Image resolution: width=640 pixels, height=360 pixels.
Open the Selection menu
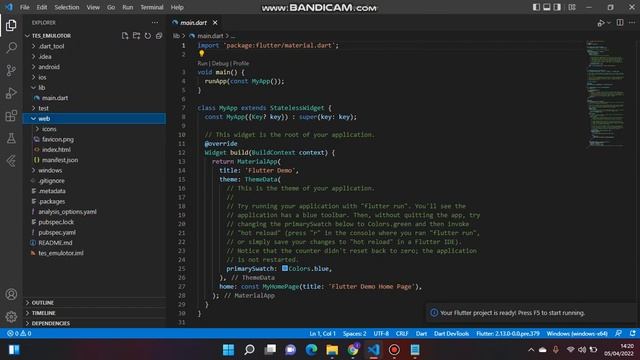(67, 7)
